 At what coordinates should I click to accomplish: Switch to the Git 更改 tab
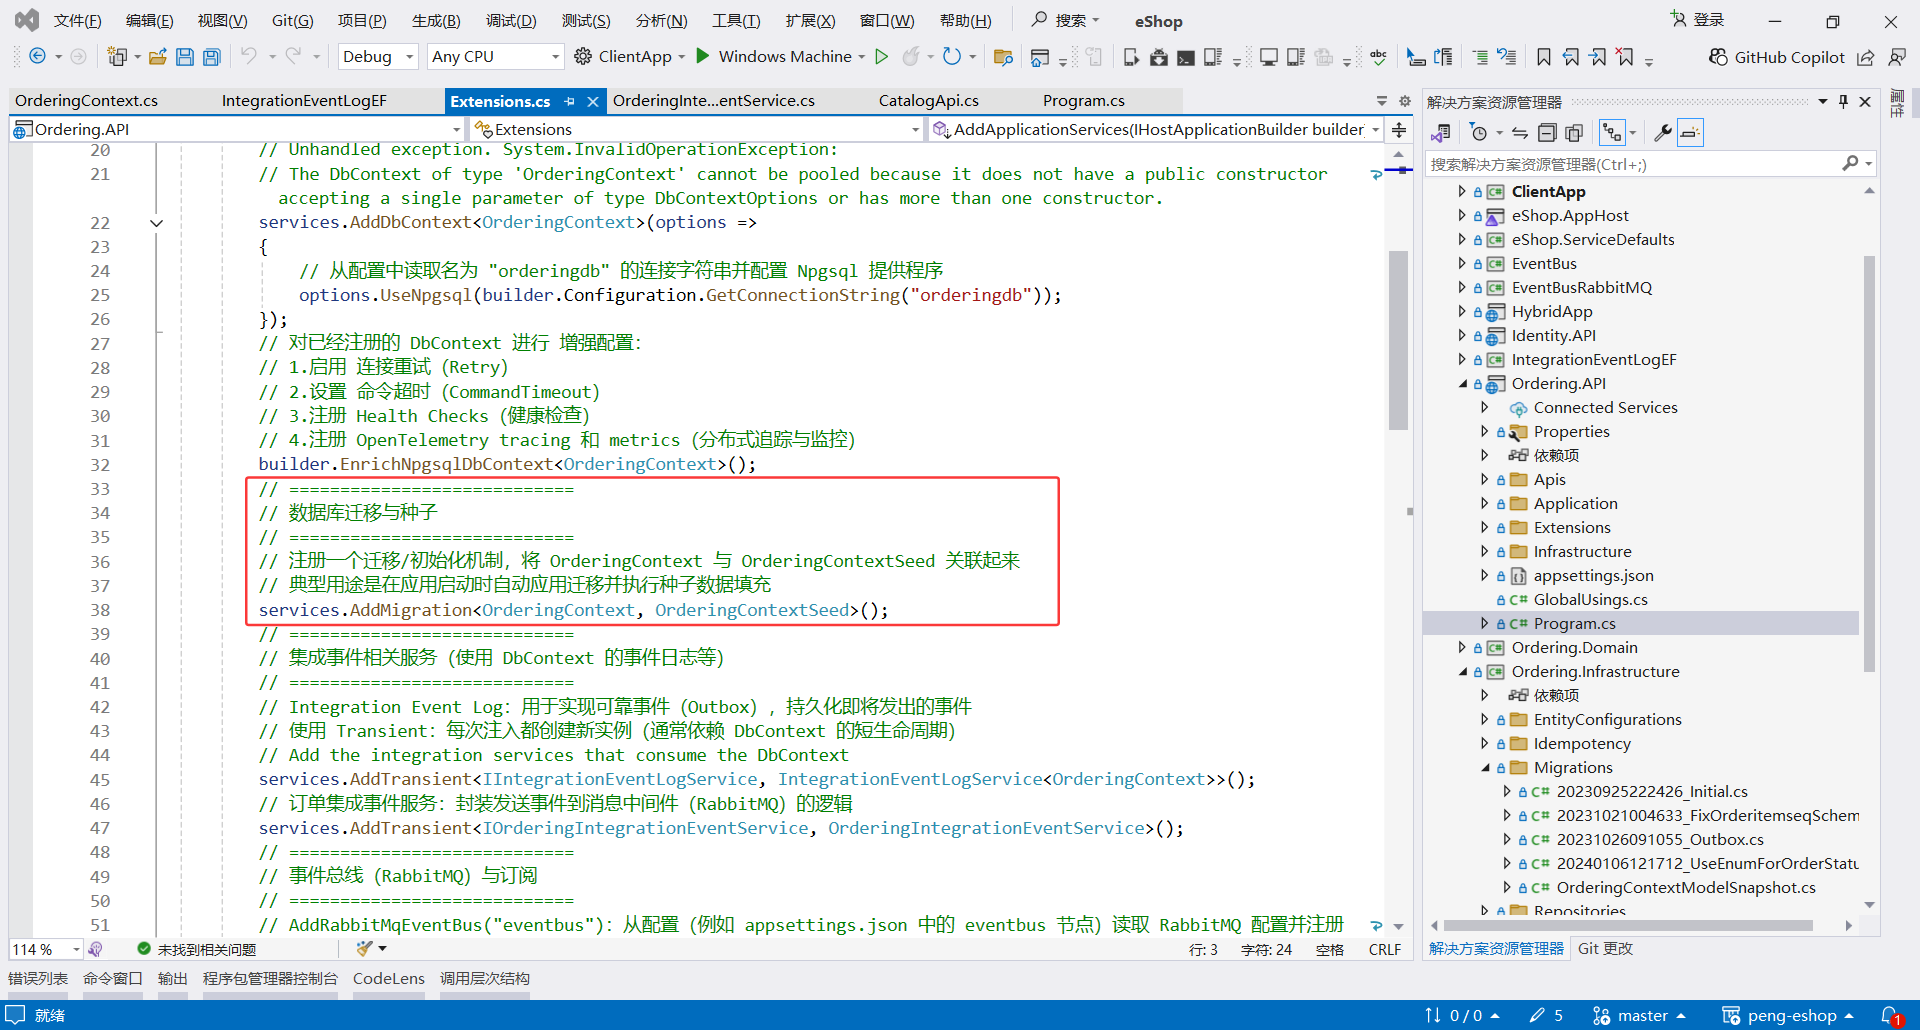coord(1605,949)
